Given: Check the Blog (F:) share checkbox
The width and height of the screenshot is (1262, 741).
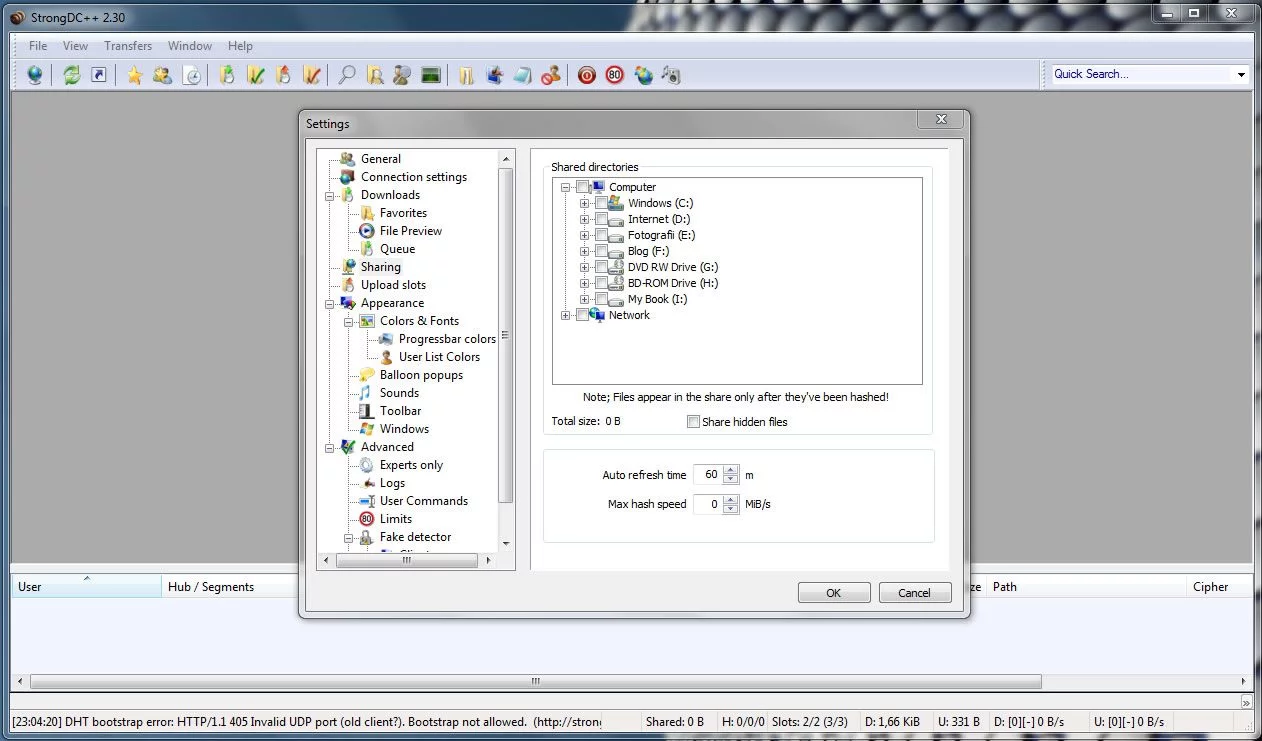Looking at the screenshot, I should click(601, 251).
